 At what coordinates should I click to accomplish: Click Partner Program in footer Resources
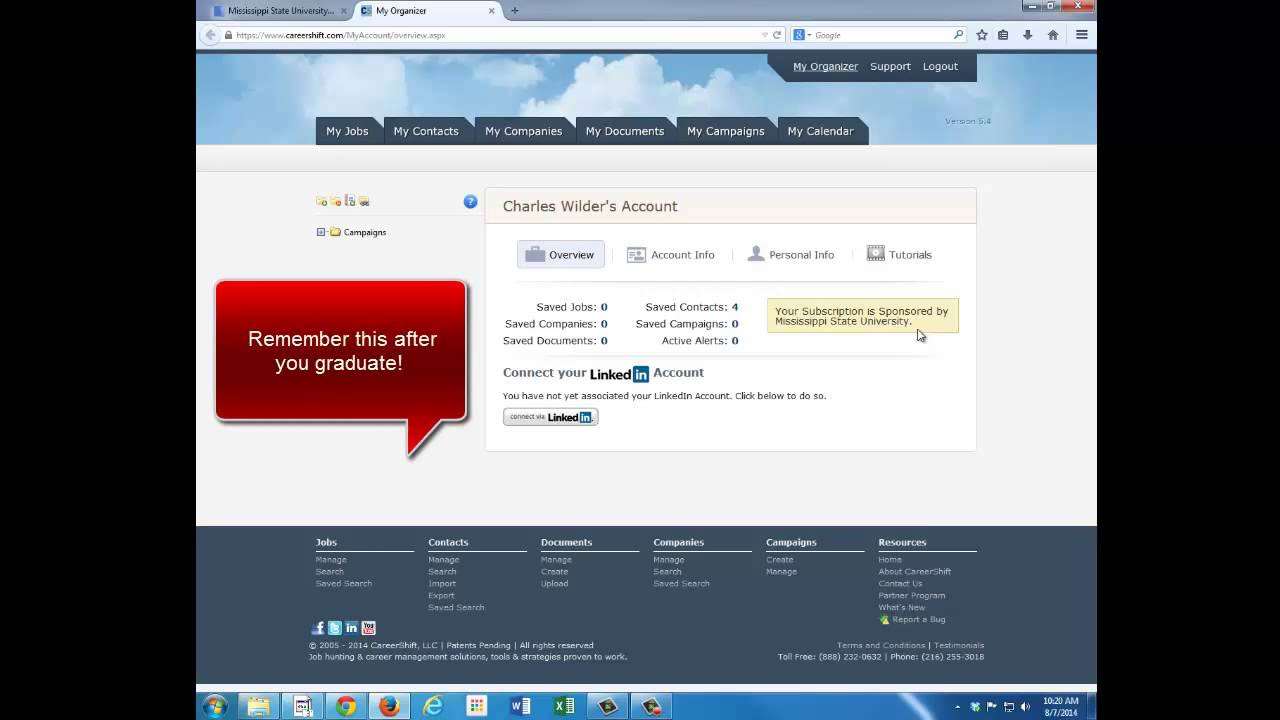[x=912, y=596]
